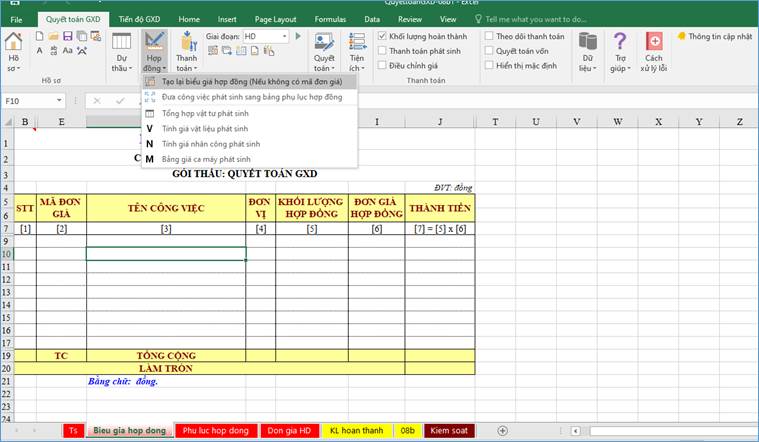
Task: Uncheck Khối lượng hoàn thành checkbox
Action: pyautogui.click(x=382, y=37)
